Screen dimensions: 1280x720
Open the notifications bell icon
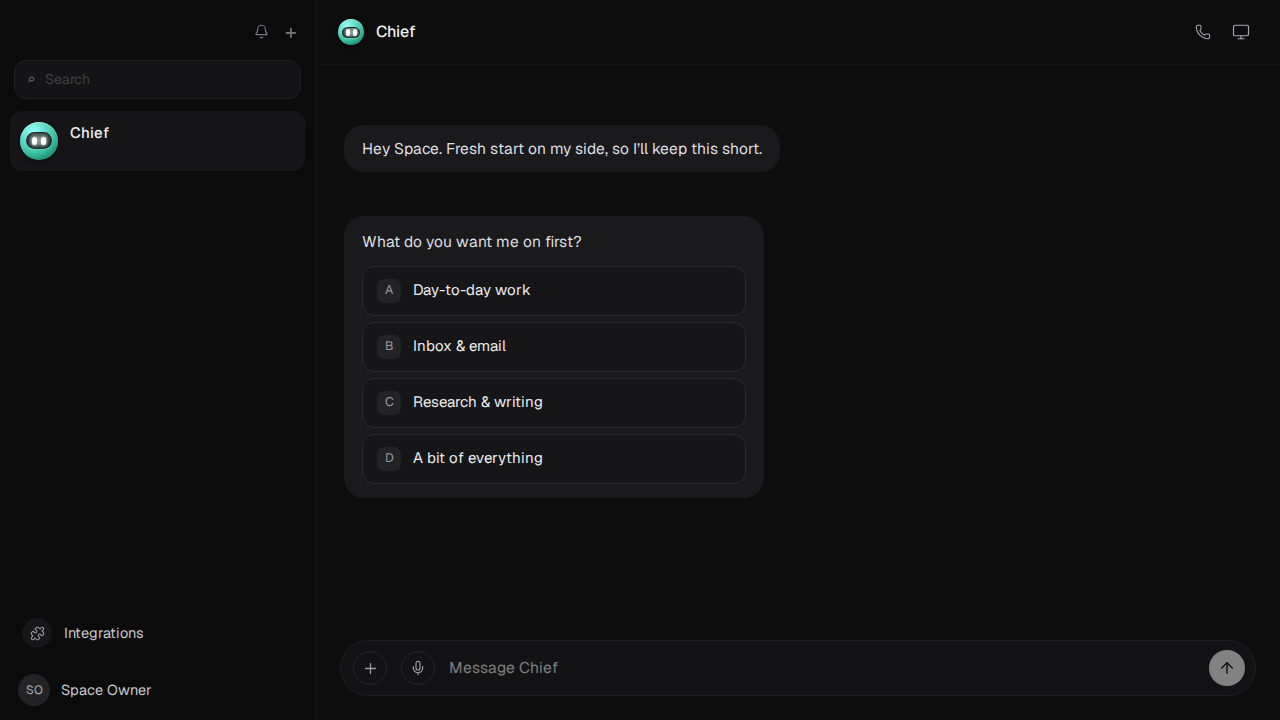coord(261,32)
